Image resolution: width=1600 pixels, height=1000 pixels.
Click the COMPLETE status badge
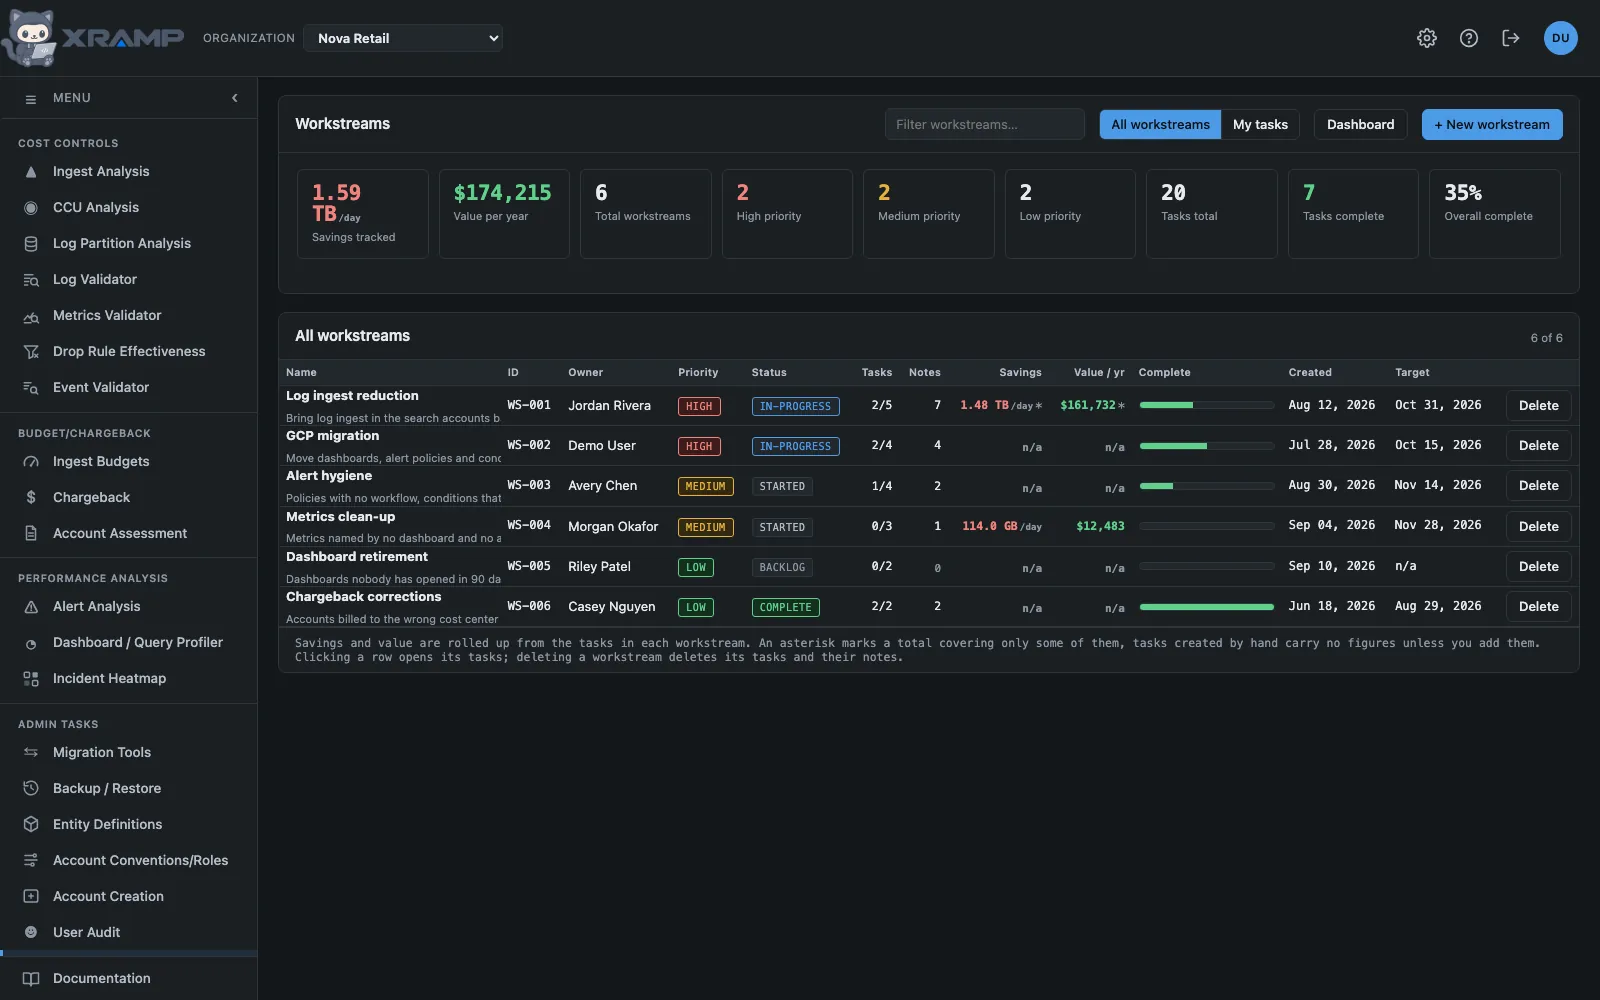point(785,607)
